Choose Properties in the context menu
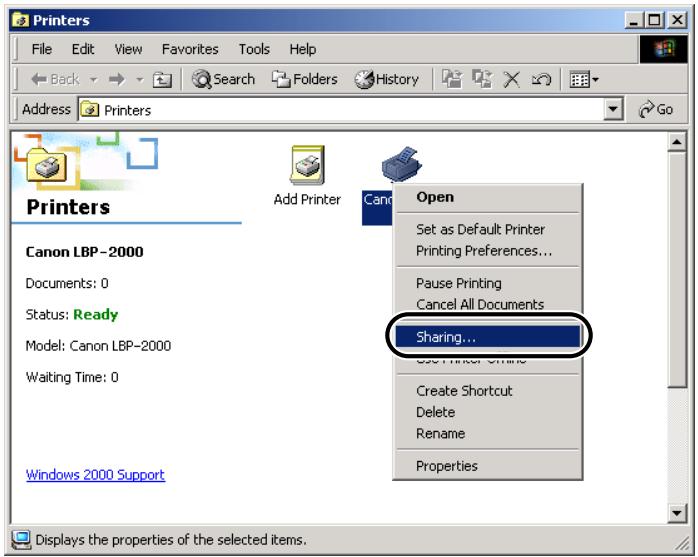This screenshot has height=557, width=698. (487, 466)
